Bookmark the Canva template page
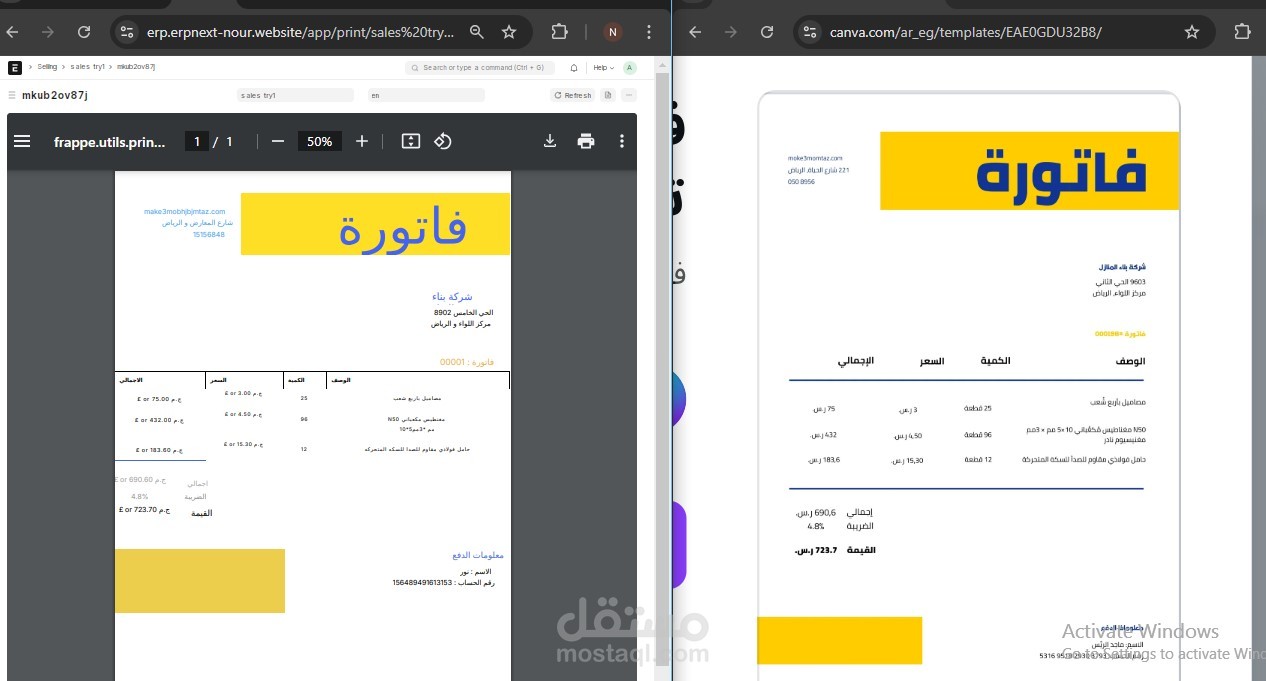This screenshot has width=1266, height=681. pos(1191,32)
